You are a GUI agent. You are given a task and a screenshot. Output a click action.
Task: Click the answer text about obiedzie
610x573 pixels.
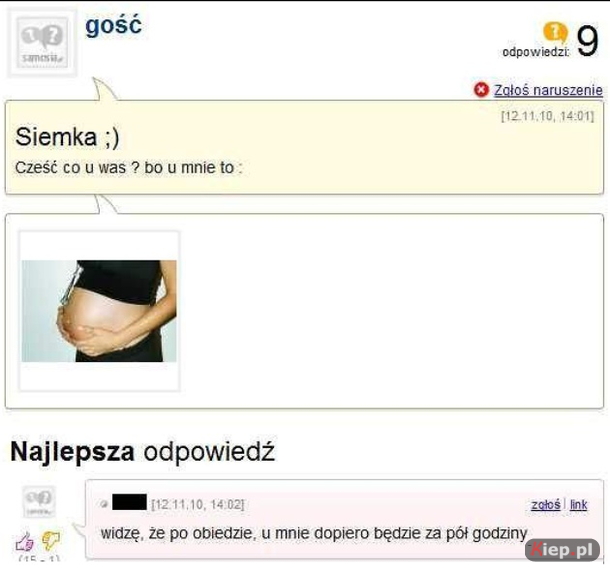click(314, 533)
